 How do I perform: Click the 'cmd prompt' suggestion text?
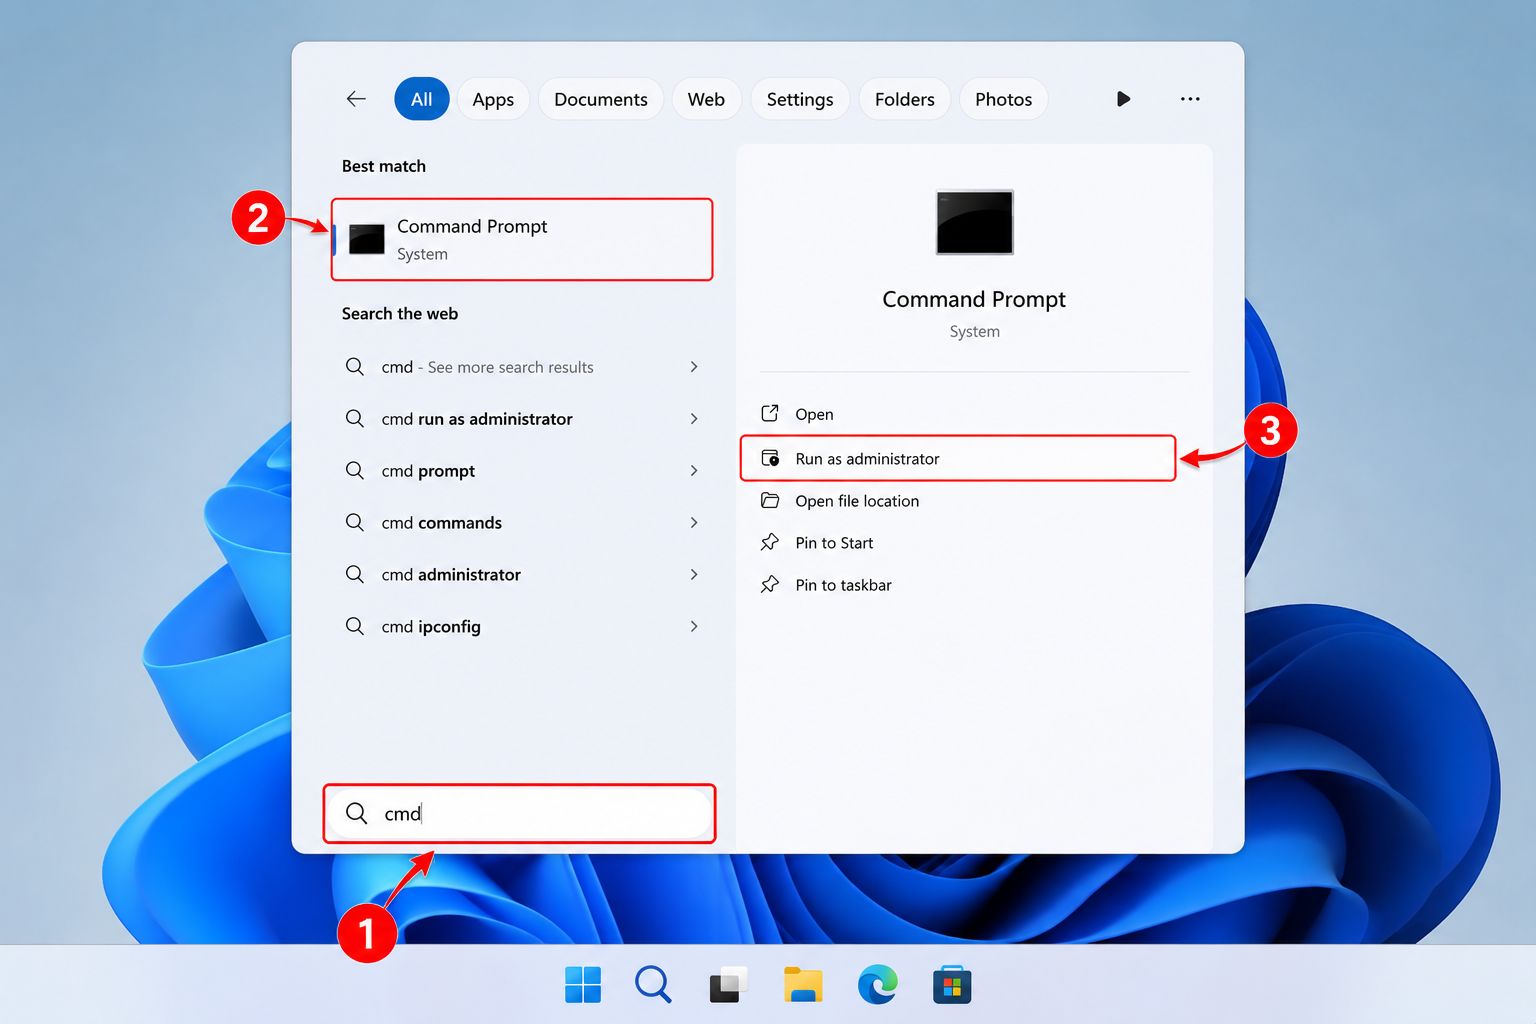(x=428, y=471)
